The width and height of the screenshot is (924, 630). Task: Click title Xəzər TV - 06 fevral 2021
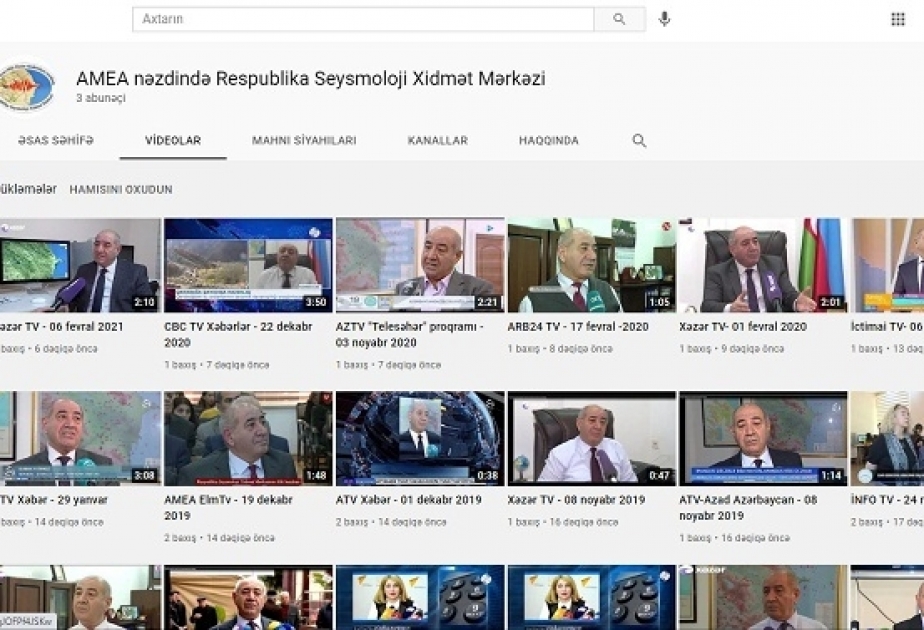(x=61, y=326)
